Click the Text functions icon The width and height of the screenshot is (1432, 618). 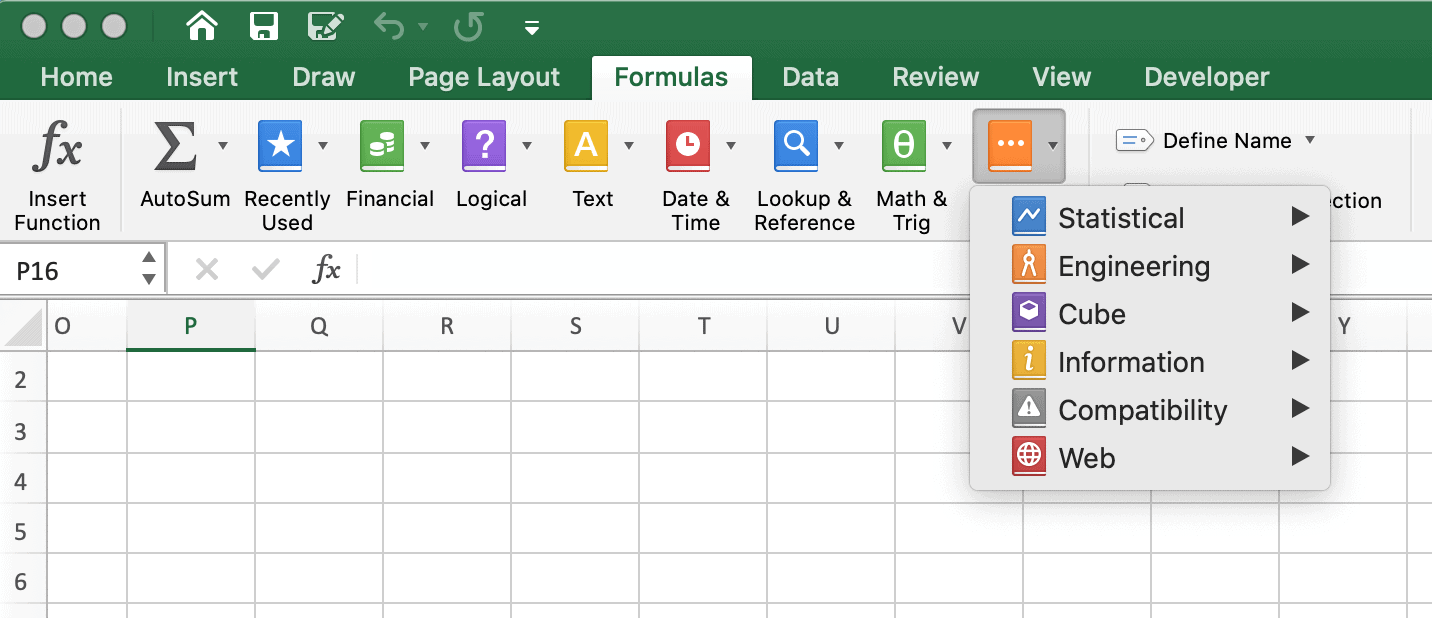[586, 146]
